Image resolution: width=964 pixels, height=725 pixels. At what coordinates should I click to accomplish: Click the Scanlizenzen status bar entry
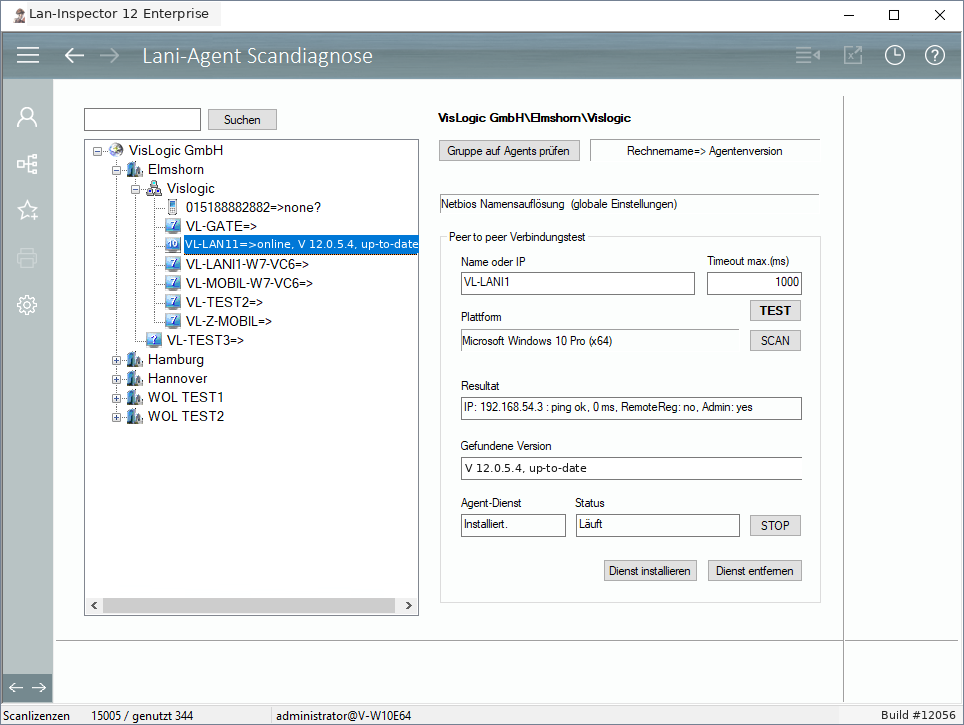pyautogui.click(x=36, y=716)
